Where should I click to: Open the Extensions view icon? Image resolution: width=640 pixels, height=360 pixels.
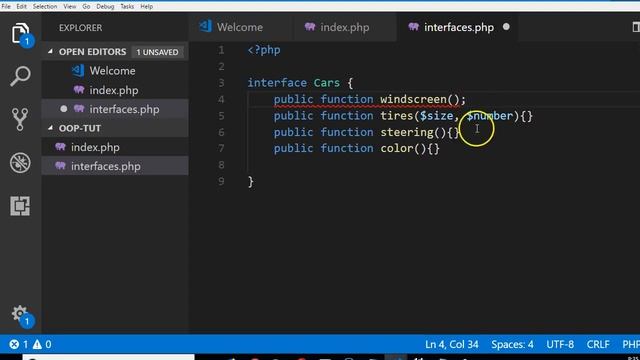click(x=20, y=206)
